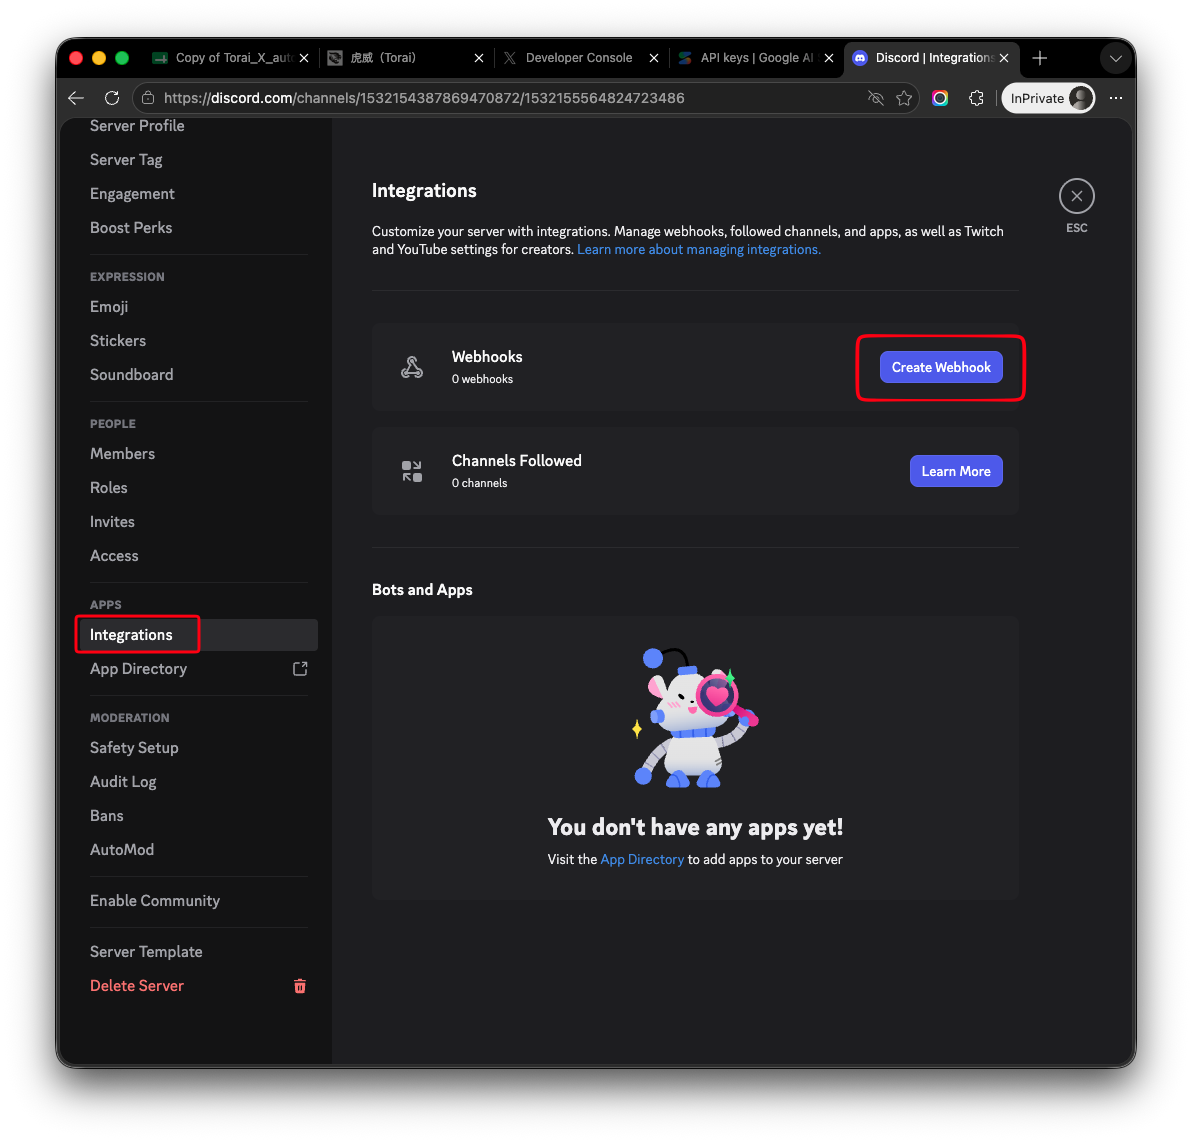Open a new tab with plus icon

1039,58
